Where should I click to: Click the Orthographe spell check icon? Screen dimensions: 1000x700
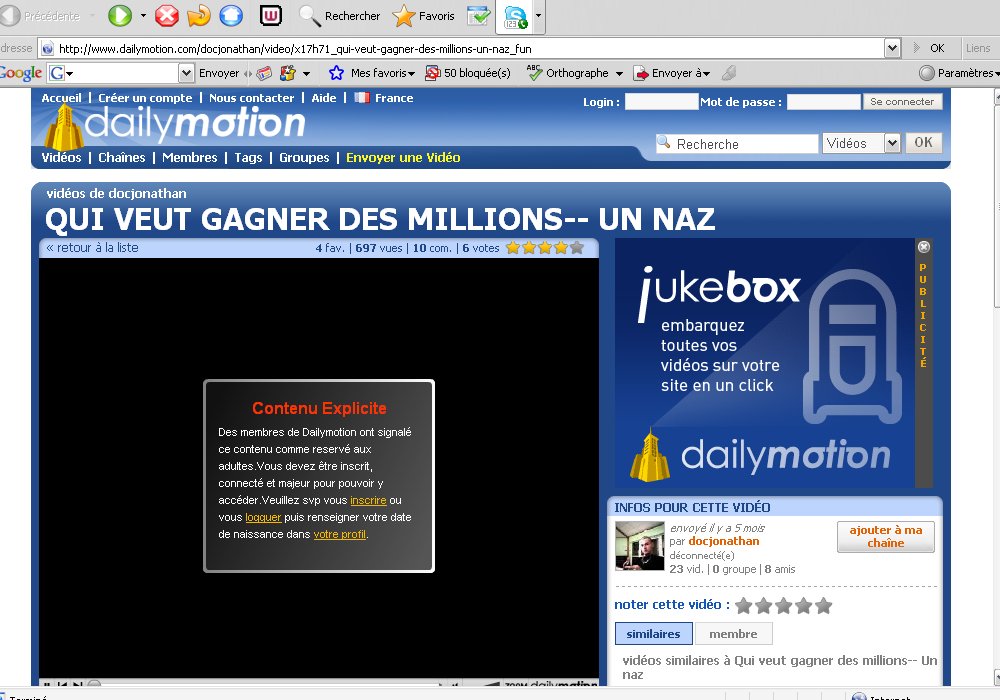[x=534, y=73]
